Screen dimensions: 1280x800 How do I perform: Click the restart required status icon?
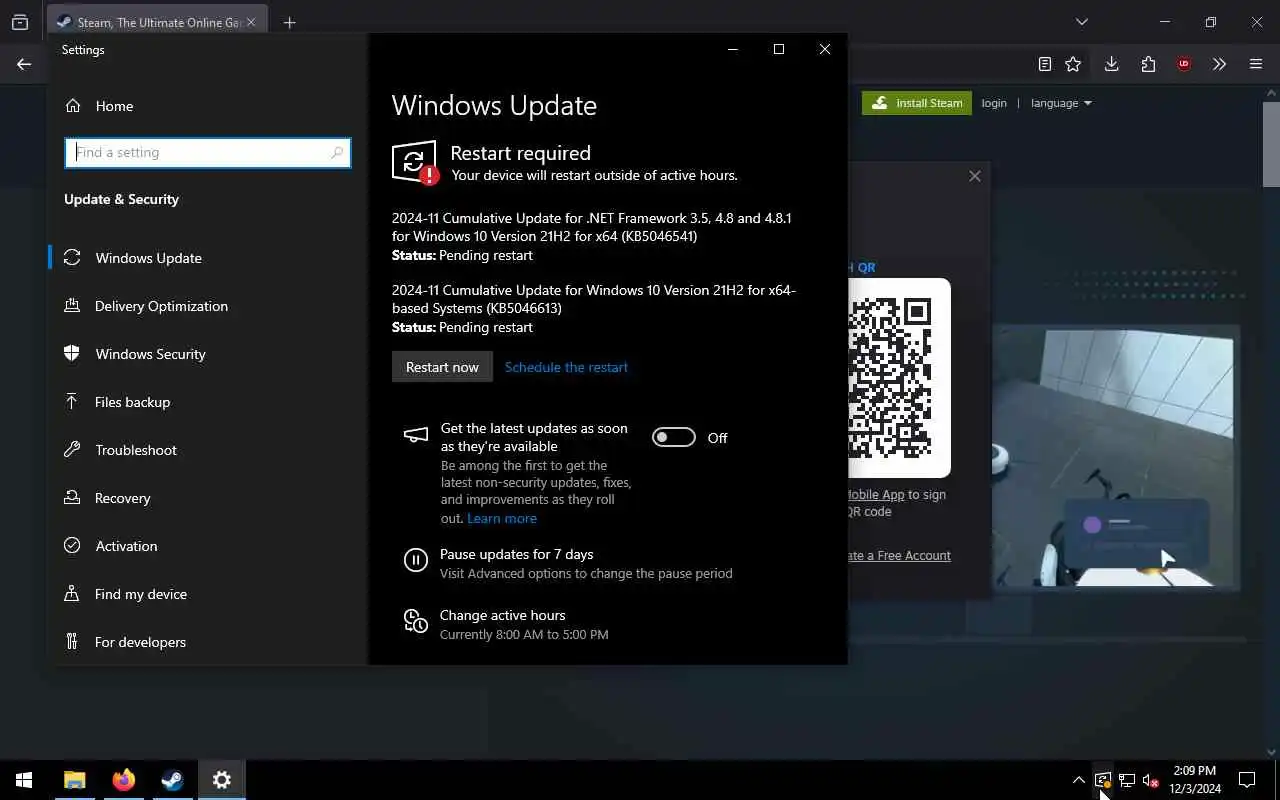coord(414,162)
